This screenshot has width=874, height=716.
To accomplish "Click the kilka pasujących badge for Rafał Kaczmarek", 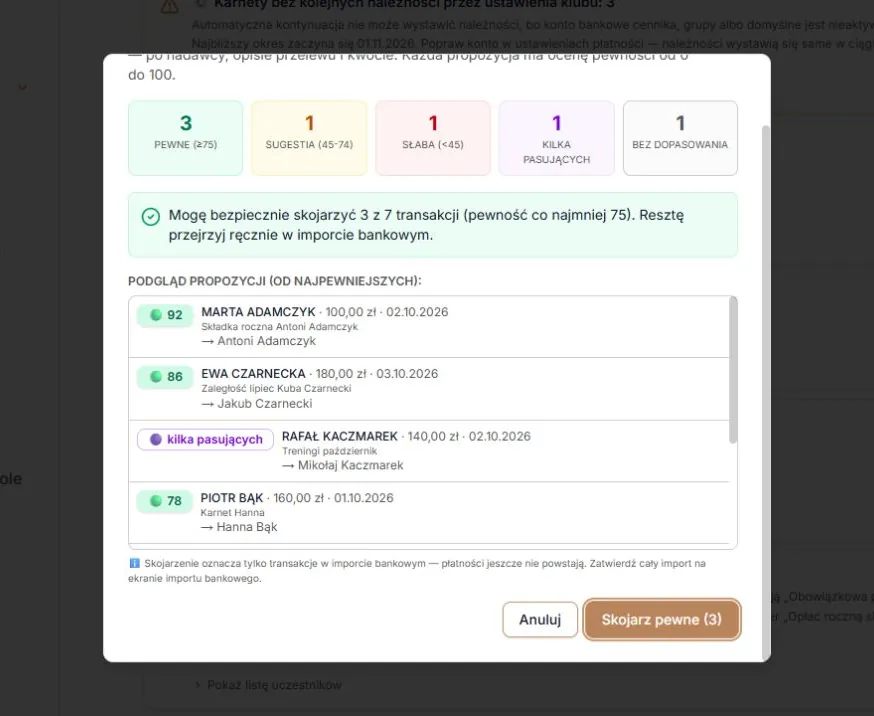I will tap(205, 439).
